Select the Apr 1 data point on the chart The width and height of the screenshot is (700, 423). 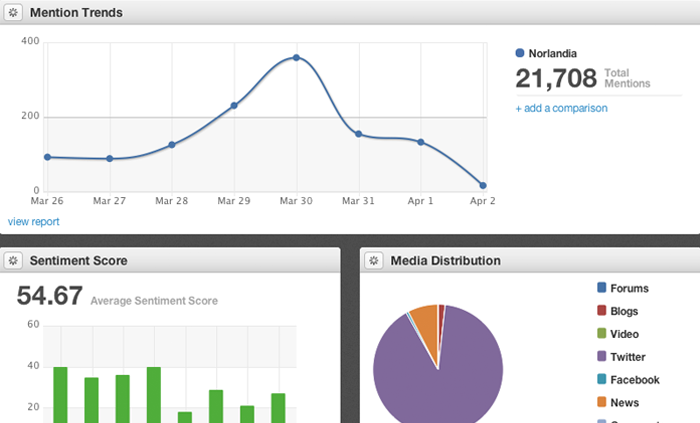(421, 142)
